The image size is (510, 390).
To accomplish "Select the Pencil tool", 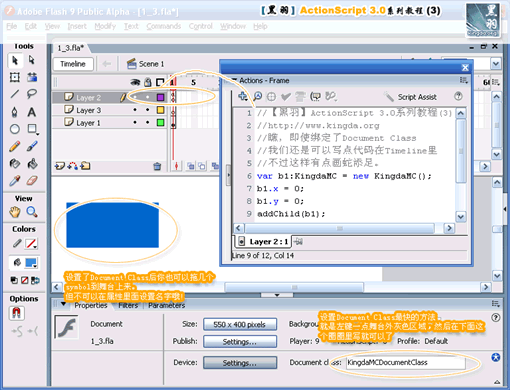I will (15, 146).
